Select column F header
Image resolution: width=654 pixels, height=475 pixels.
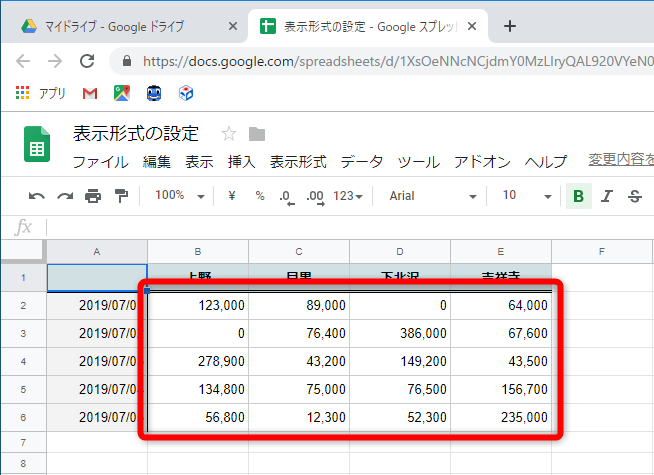coord(602,251)
